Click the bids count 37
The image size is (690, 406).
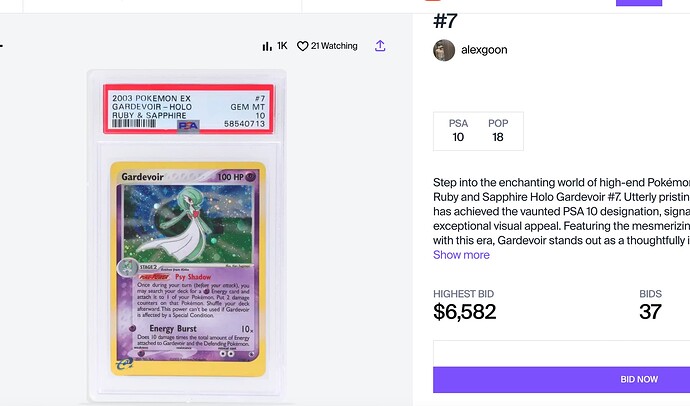(x=650, y=312)
